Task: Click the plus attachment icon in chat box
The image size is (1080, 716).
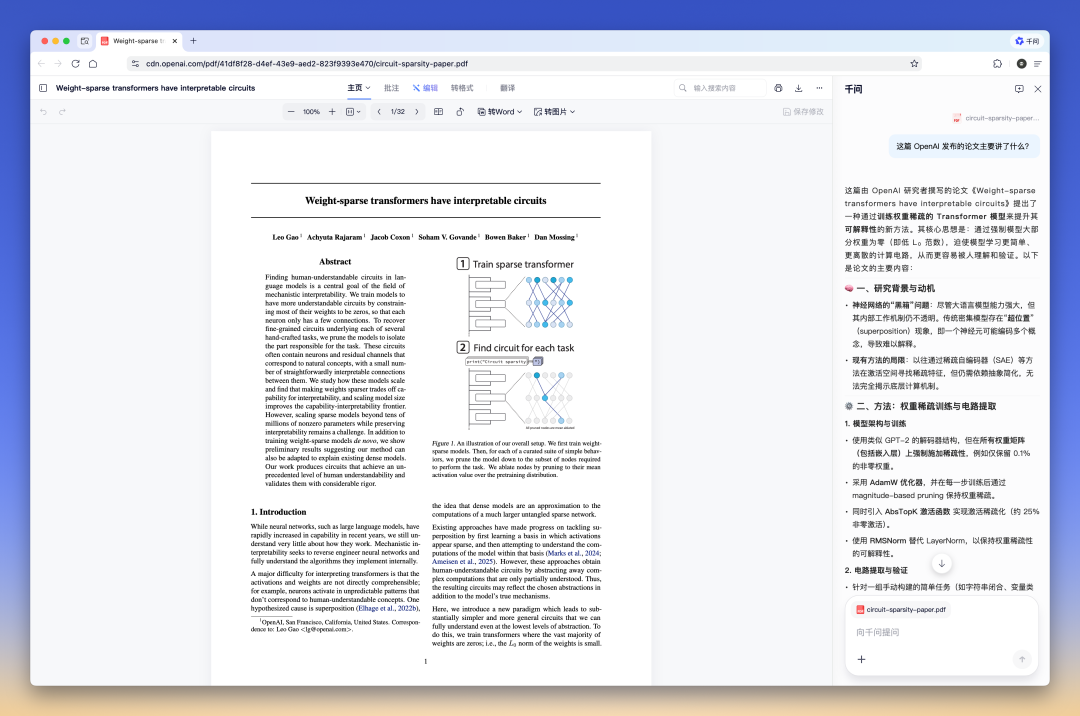Action: tap(861, 659)
